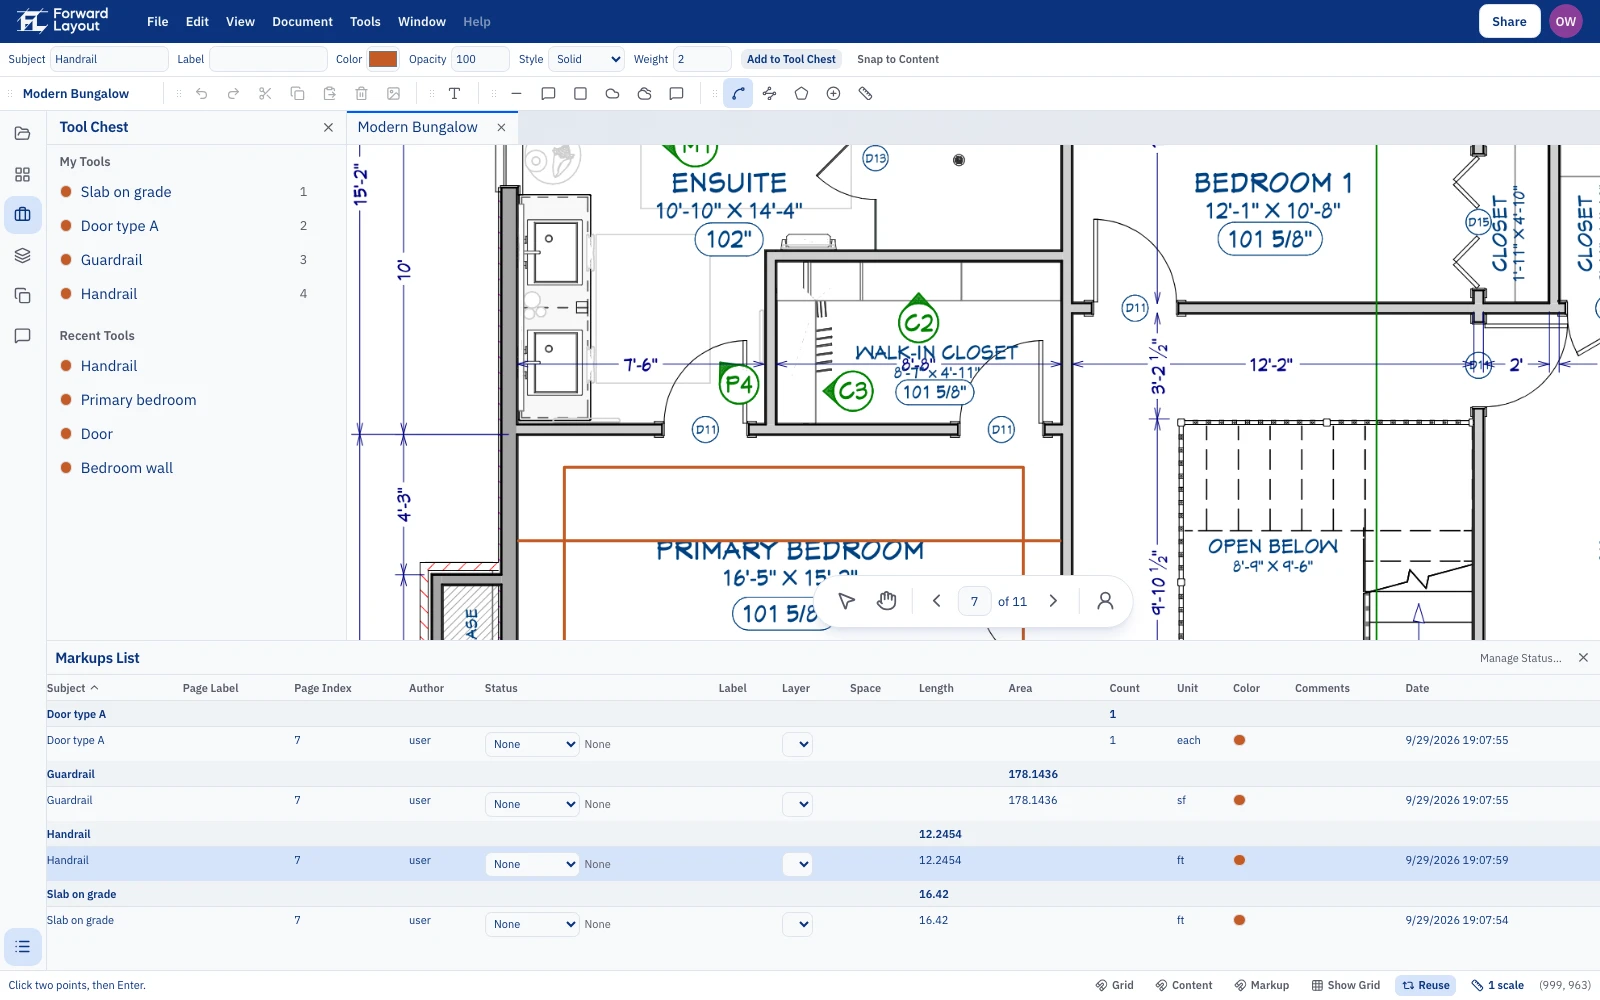Image resolution: width=1600 pixels, height=1000 pixels.
Task: Select the ruler calibrate tool
Action: pyautogui.click(x=865, y=94)
